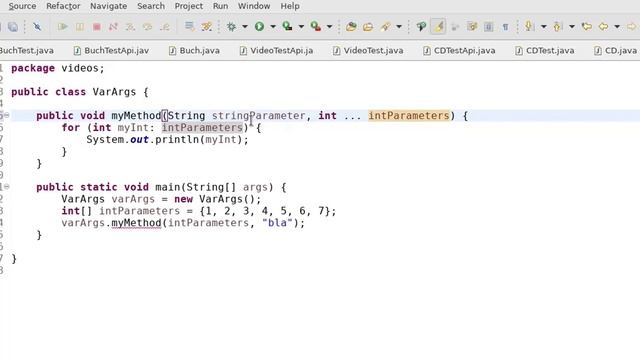The height and width of the screenshot is (360, 640).
Task: Click the 'package videos;' line
Action: click(x=58, y=68)
